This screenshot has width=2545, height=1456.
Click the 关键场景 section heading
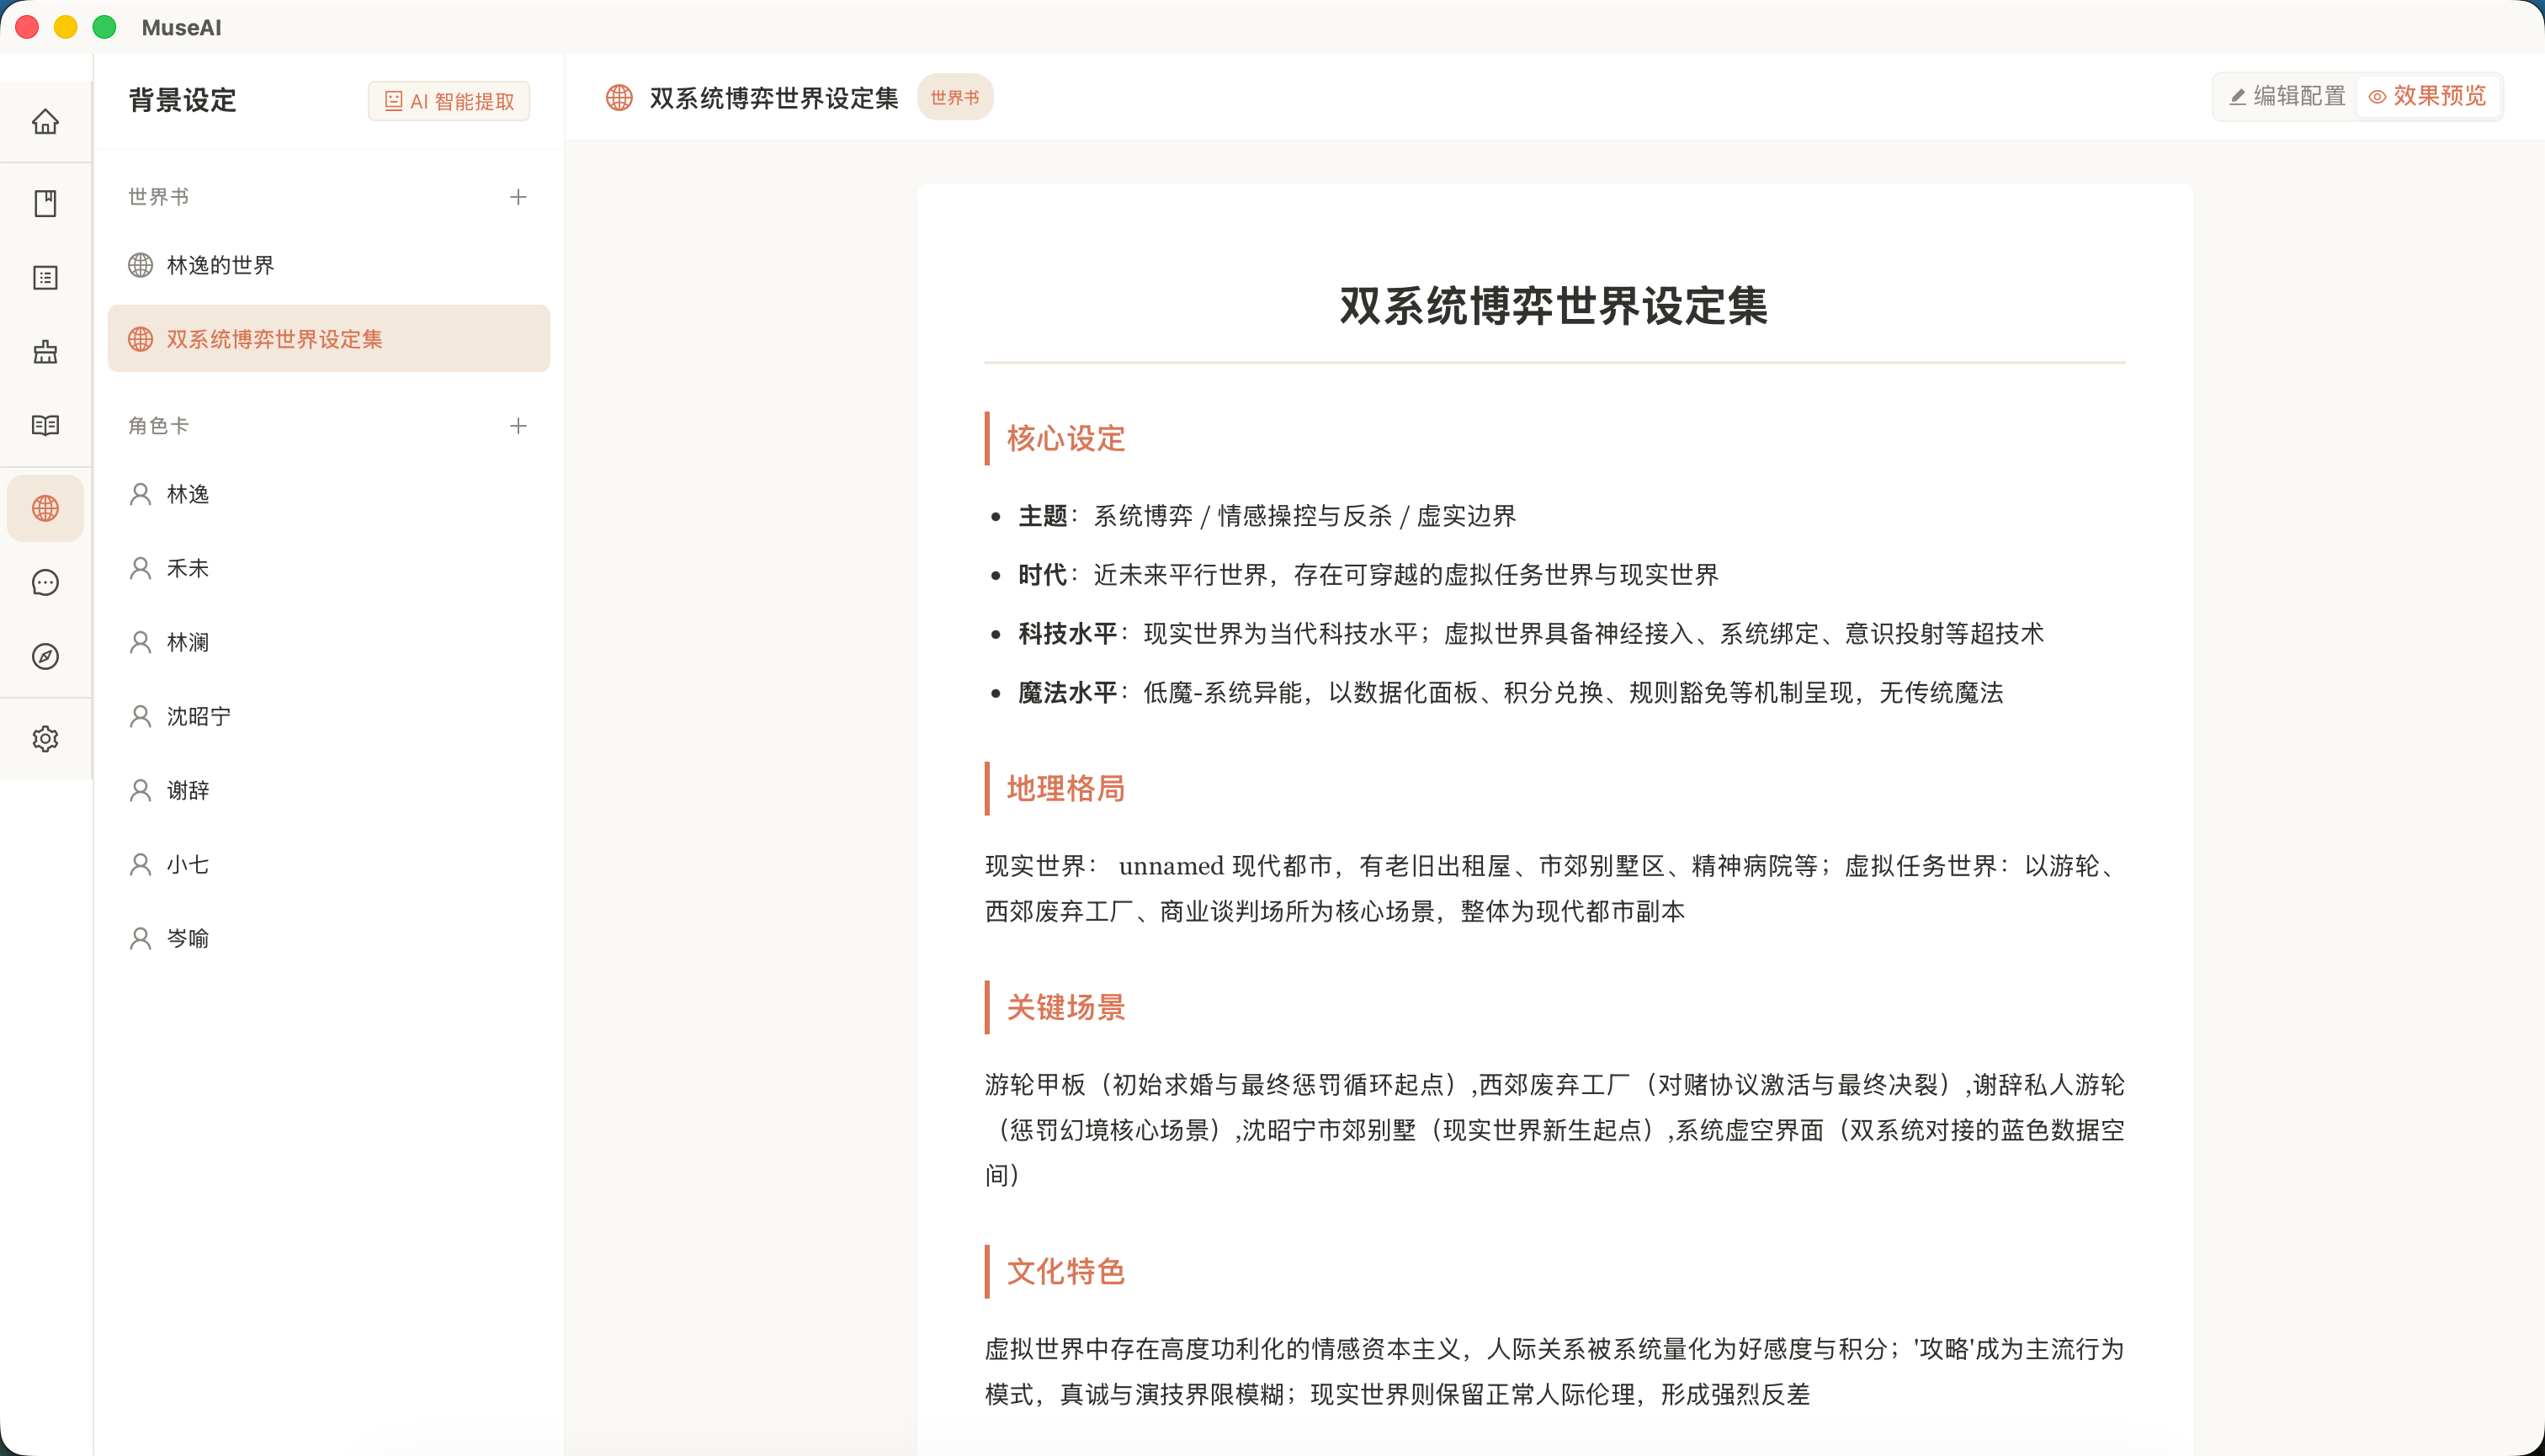pyautogui.click(x=1065, y=1007)
